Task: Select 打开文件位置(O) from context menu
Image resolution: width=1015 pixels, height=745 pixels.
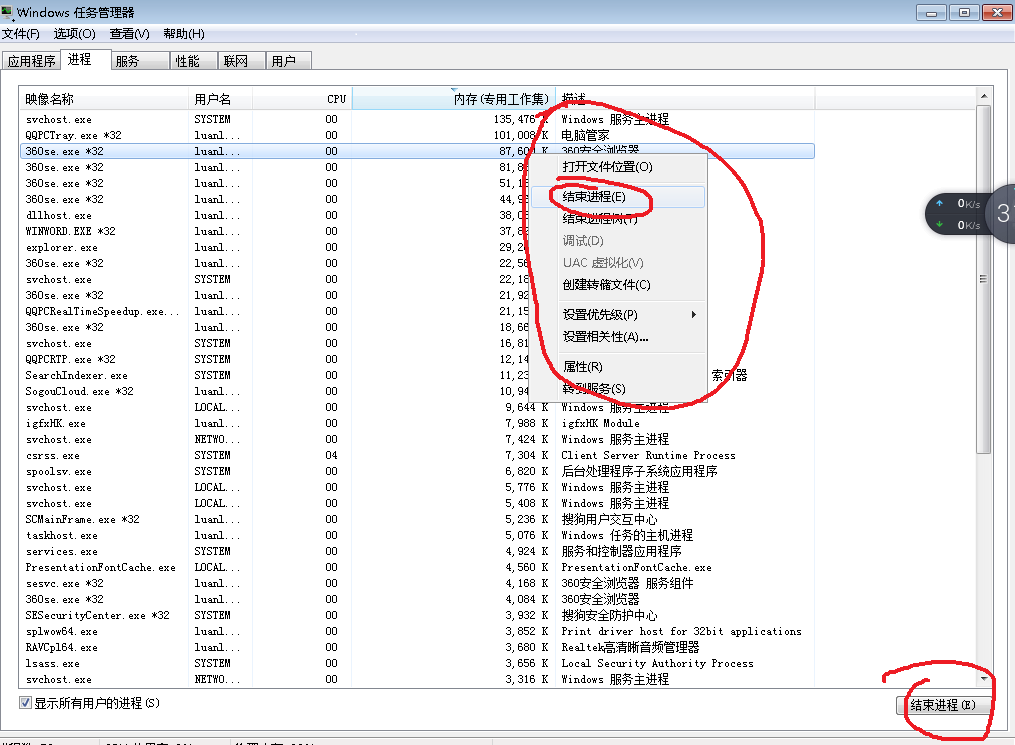Action: click(607, 167)
